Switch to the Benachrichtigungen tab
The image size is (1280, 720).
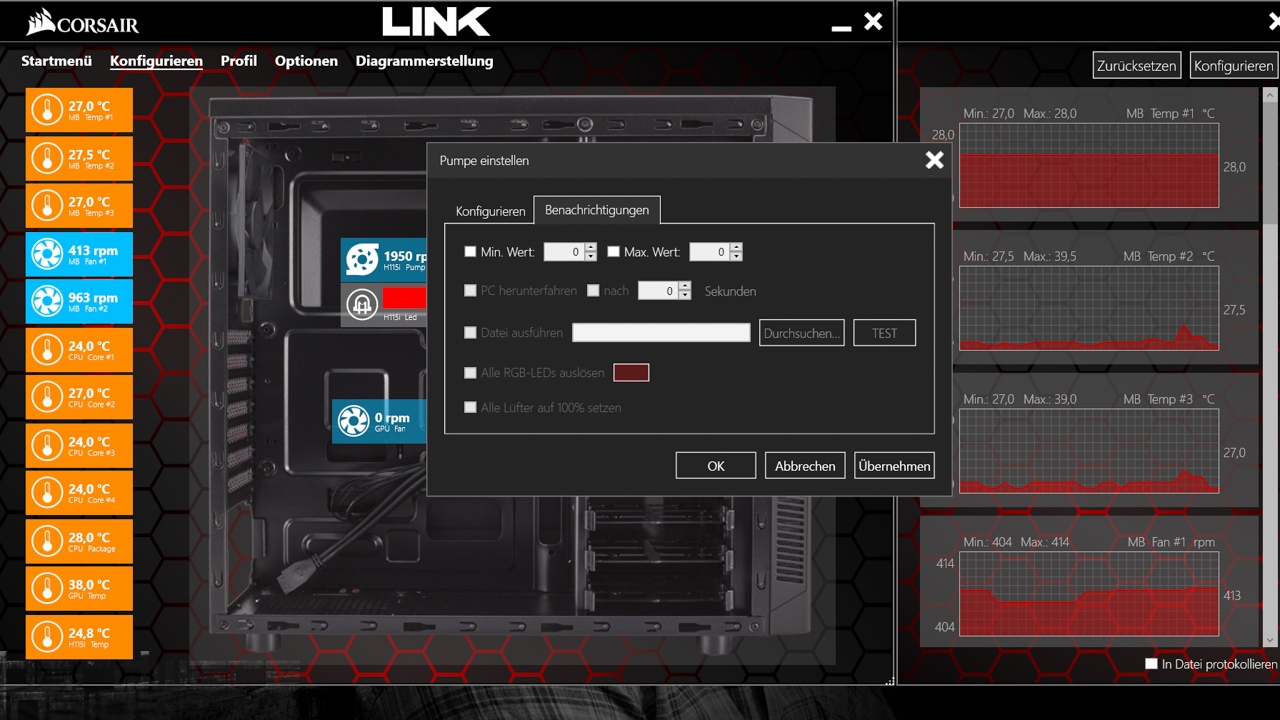pyautogui.click(x=597, y=210)
